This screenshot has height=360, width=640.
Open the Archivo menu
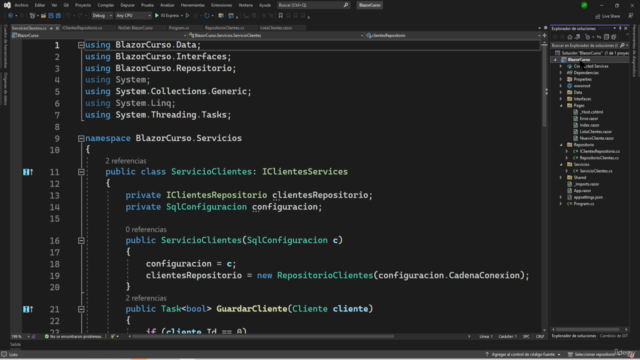[x=21, y=5]
